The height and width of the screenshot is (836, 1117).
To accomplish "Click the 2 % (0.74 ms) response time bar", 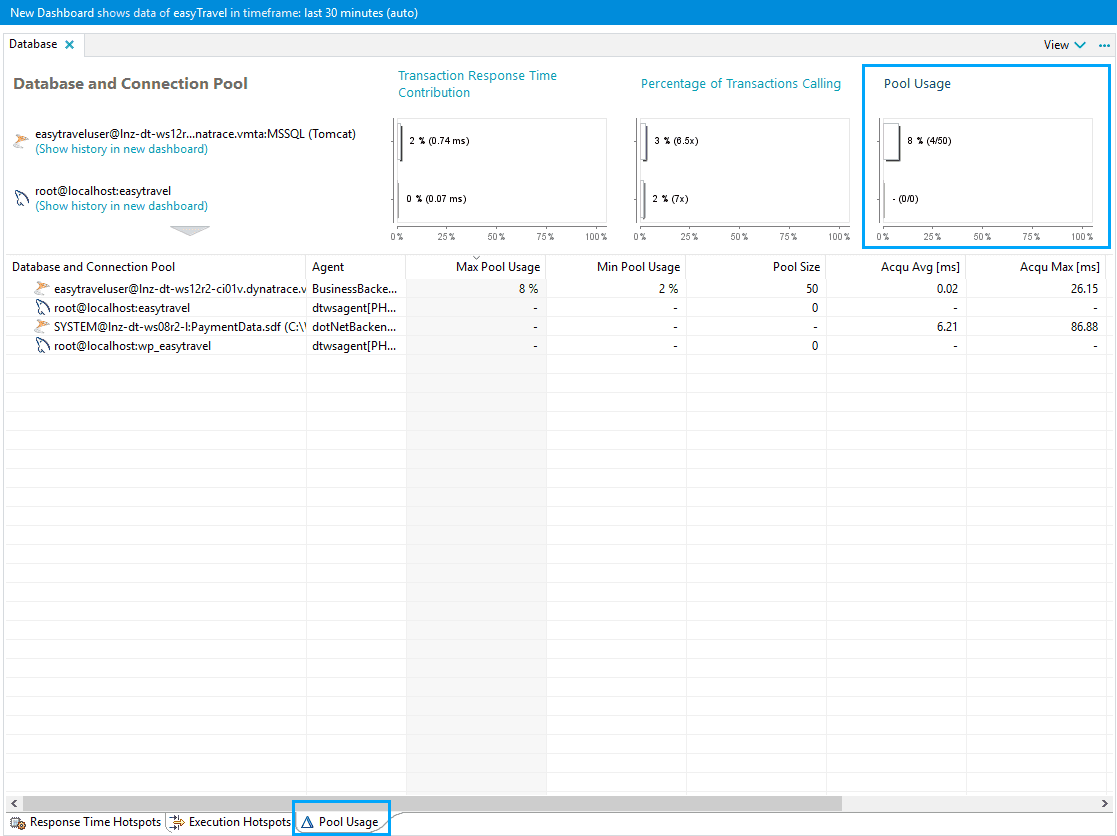I will (400, 141).
